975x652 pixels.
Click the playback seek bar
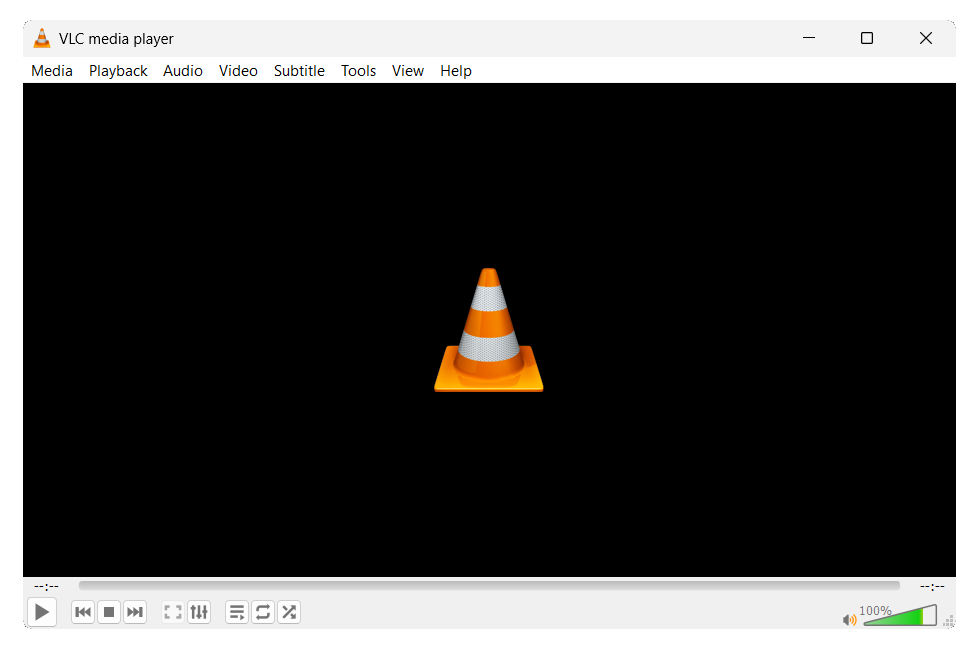coord(489,586)
